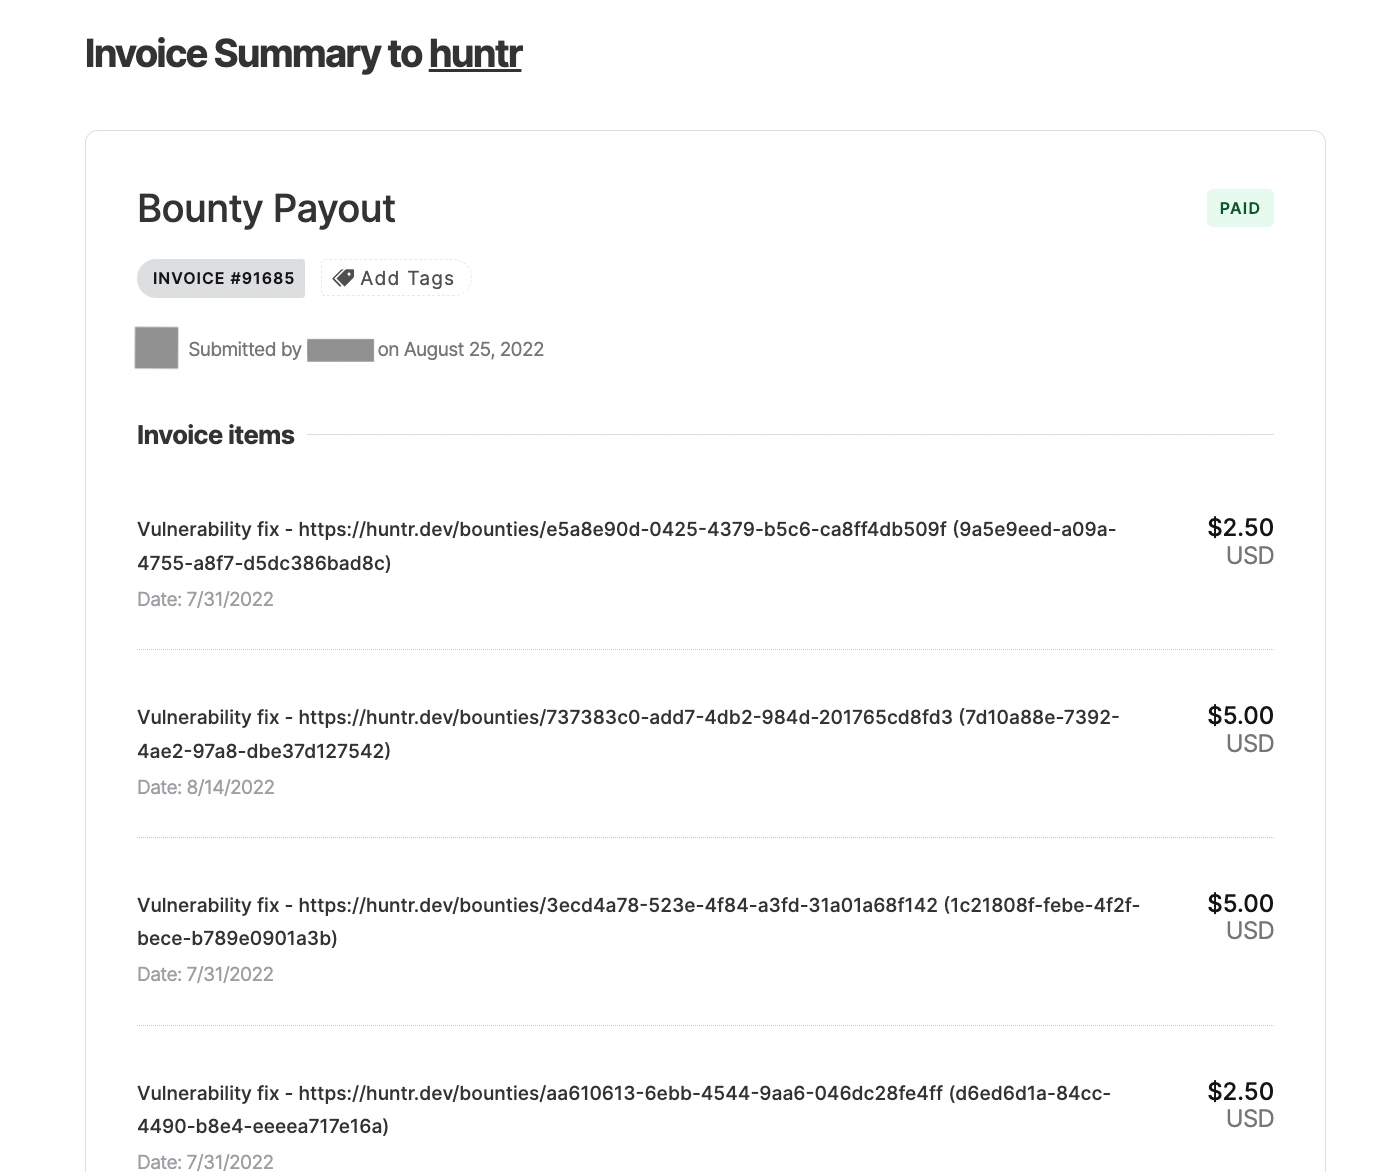Click the gray submitter avatar thumbnail
This screenshot has width=1394, height=1172.
point(156,348)
